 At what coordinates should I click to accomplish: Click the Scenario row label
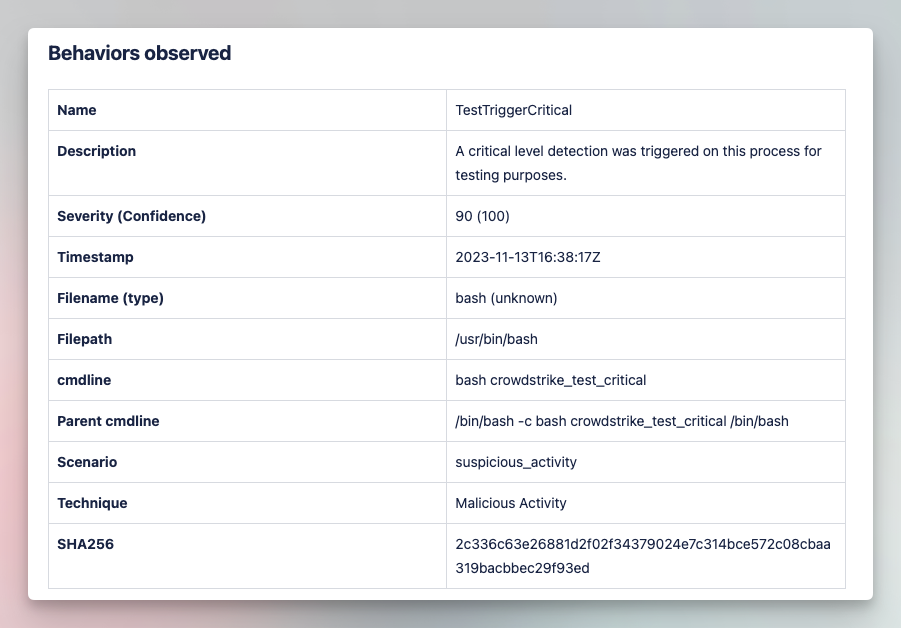[87, 462]
